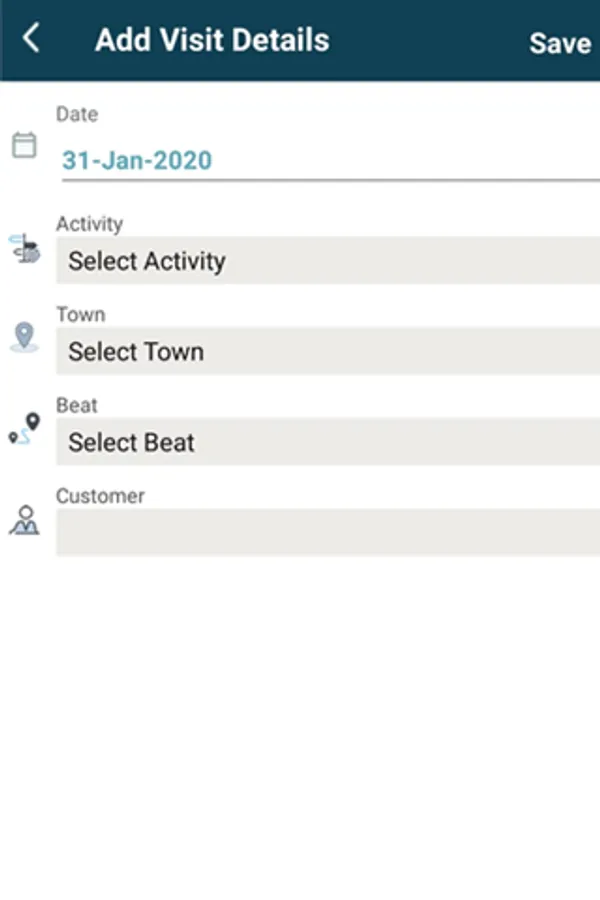This screenshot has width=600, height=900.
Task: Click the Save button
Action: 559,43
